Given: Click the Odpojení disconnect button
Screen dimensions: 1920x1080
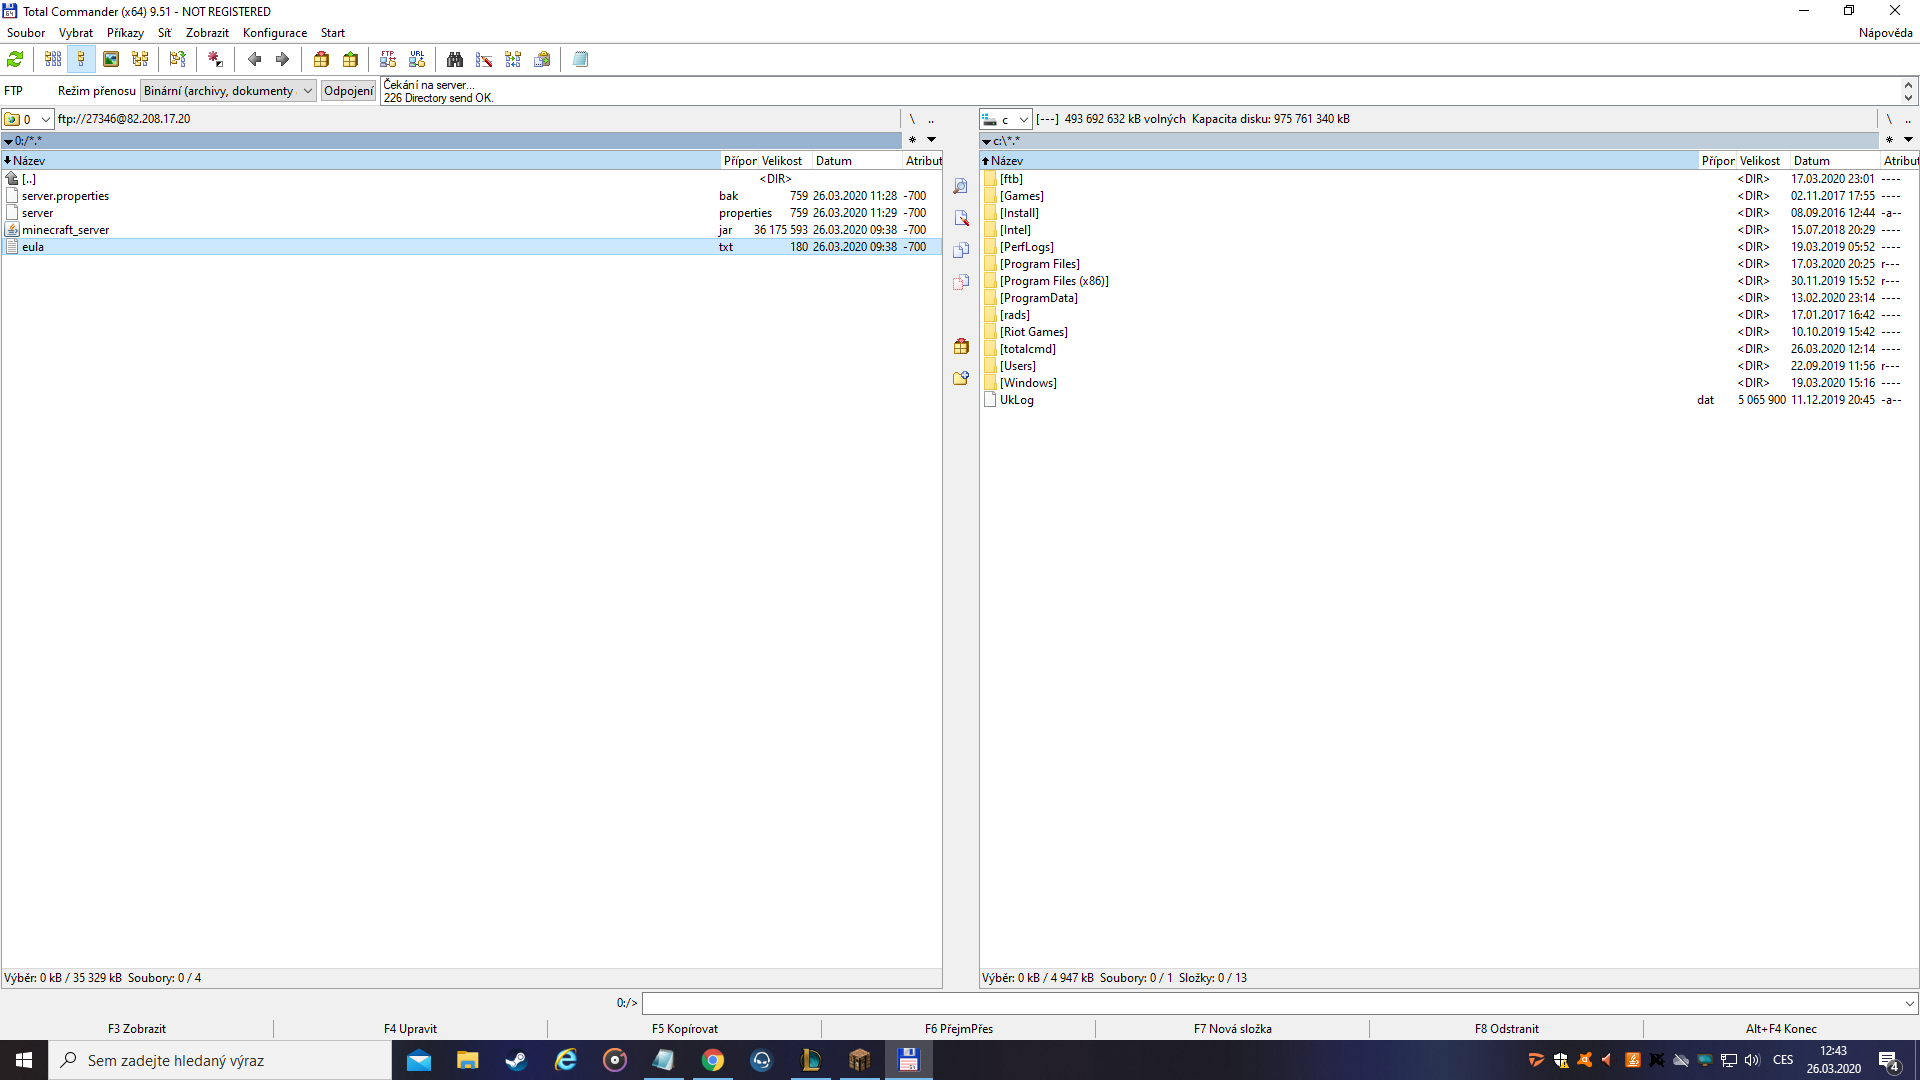Looking at the screenshot, I should pyautogui.click(x=348, y=91).
